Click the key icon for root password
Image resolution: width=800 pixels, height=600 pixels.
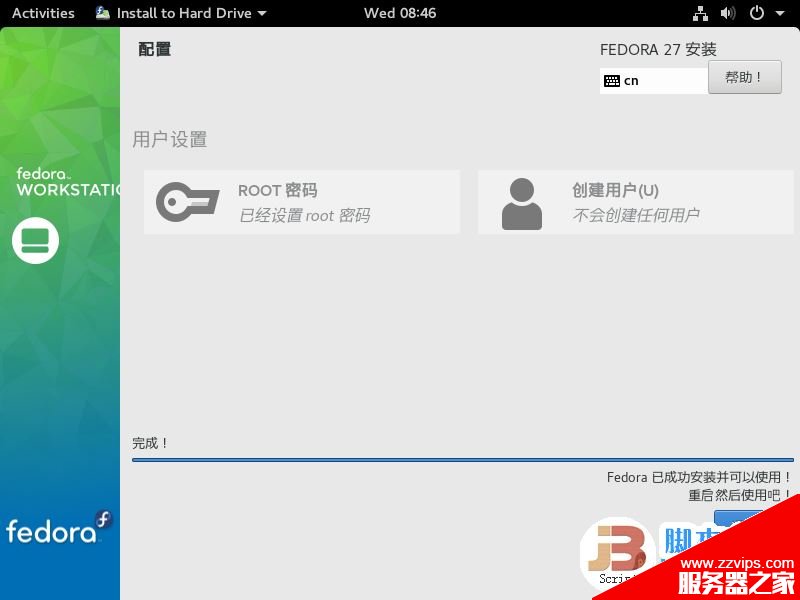(187, 202)
